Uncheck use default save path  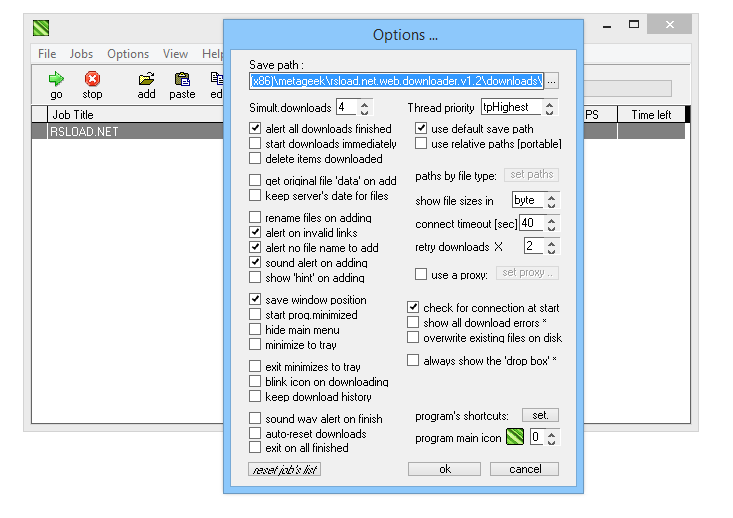click(421, 128)
